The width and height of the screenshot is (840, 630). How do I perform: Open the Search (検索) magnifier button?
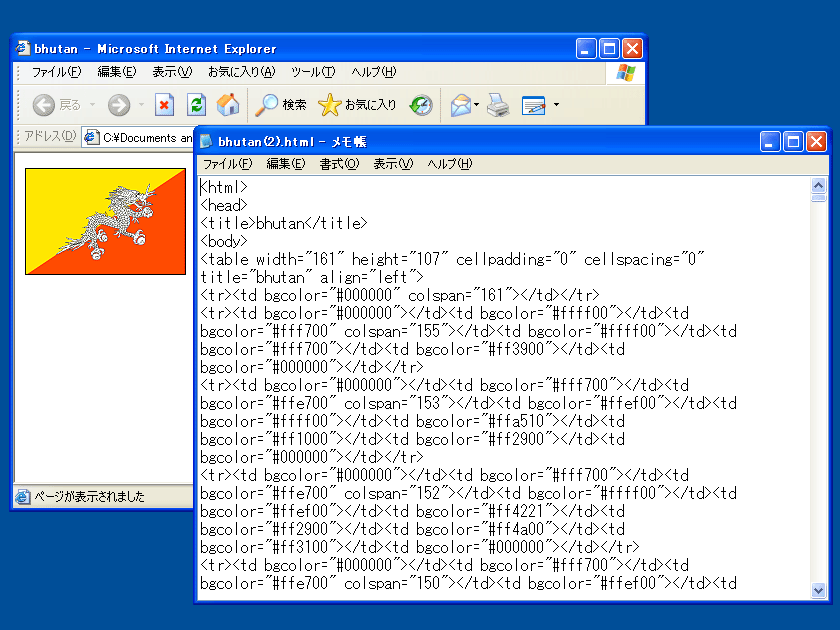[280, 105]
